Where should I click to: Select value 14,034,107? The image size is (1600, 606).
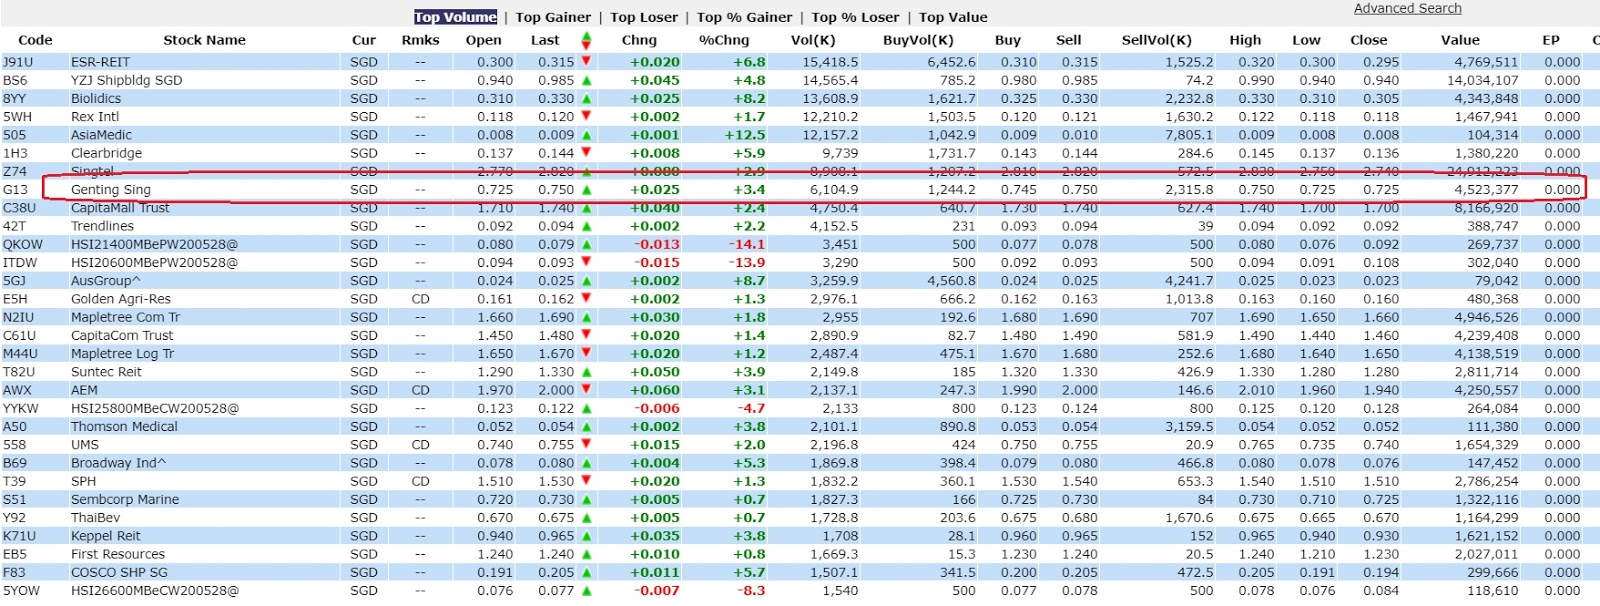pyautogui.click(x=1483, y=80)
